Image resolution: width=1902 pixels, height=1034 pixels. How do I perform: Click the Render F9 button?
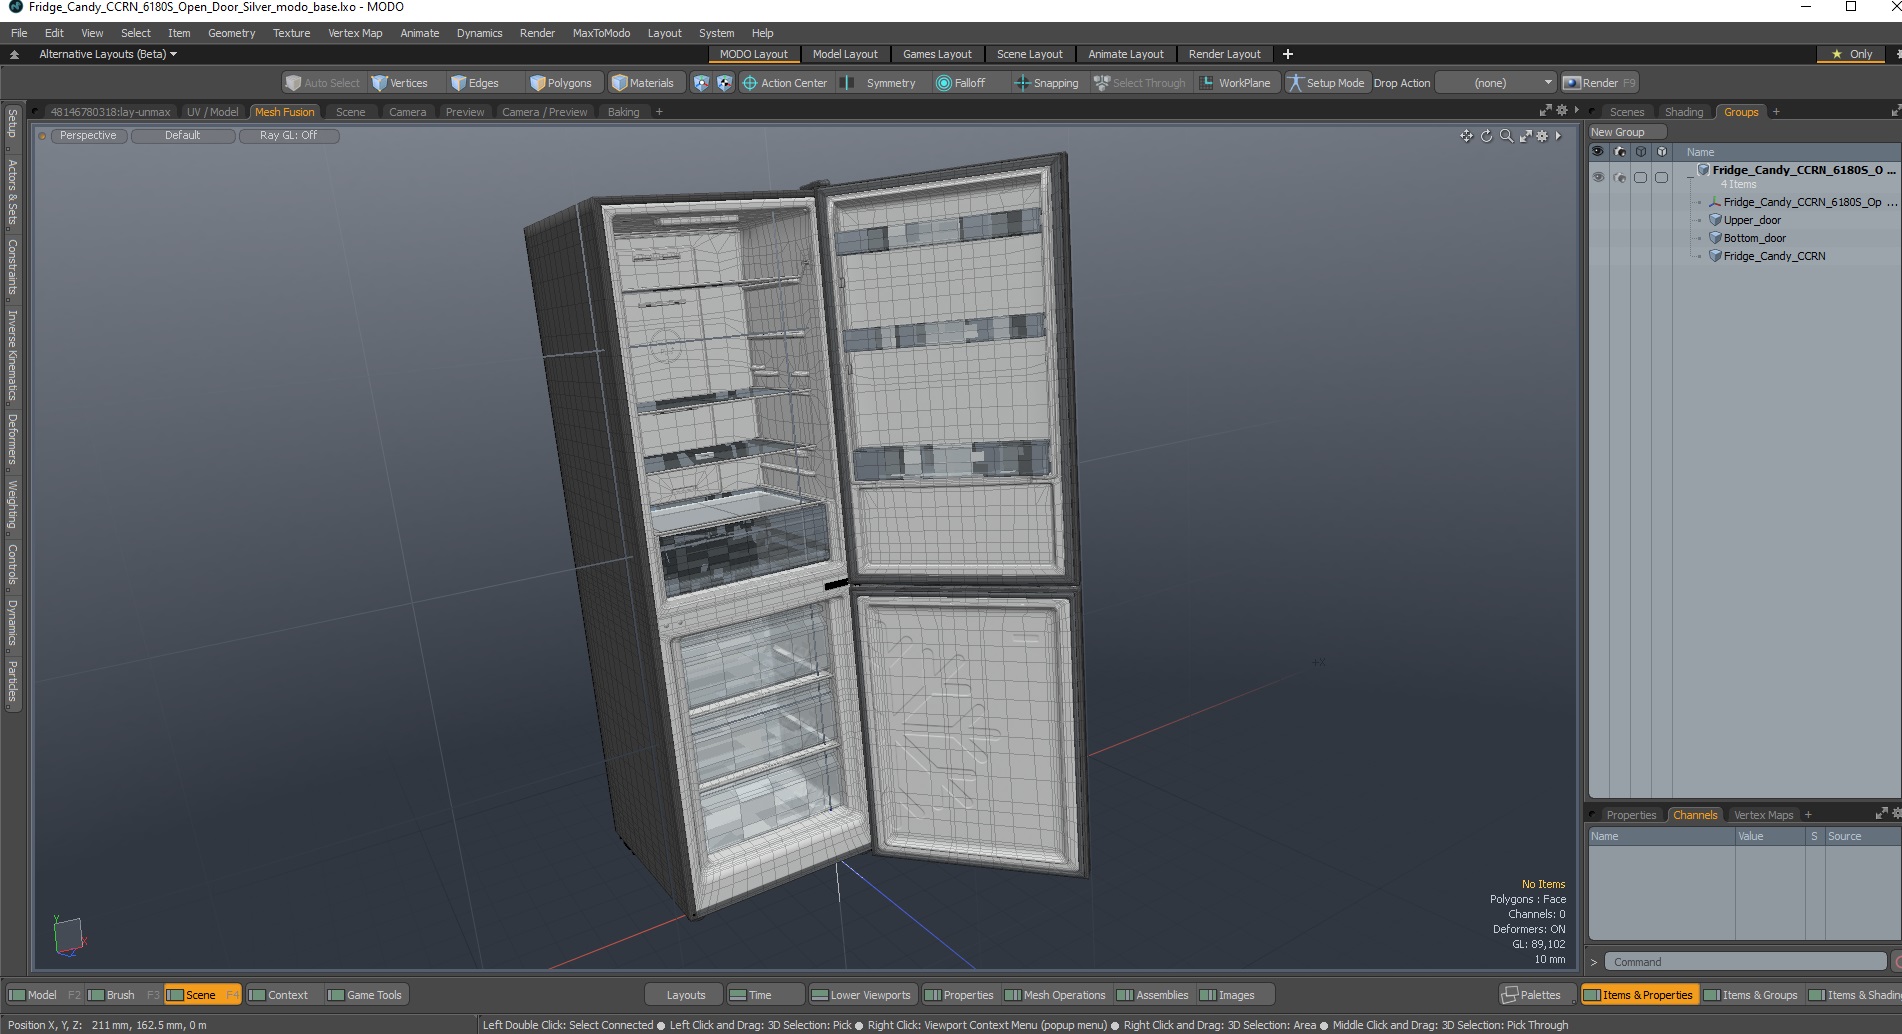pos(1599,83)
